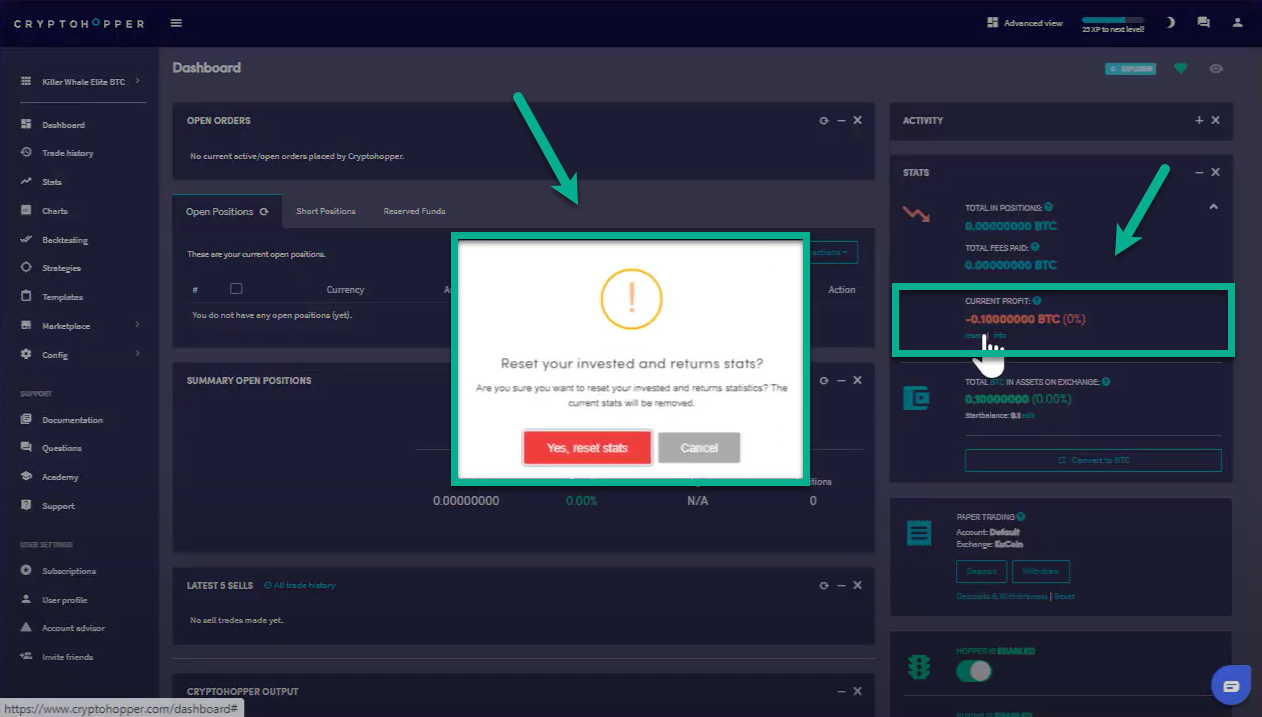
Task: Disable the Hopper enabled switch
Action: click(973, 671)
